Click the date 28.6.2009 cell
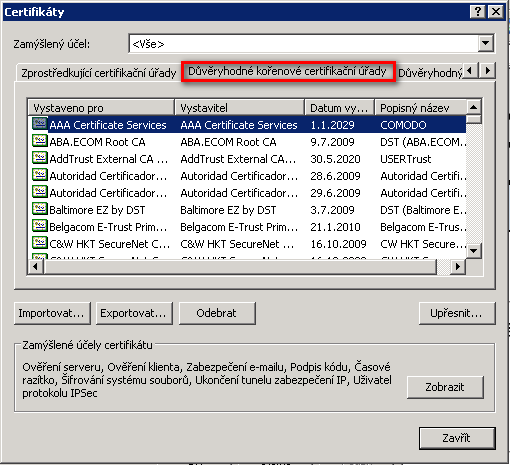The height and width of the screenshot is (465, 510). click(x=335, y=176)
